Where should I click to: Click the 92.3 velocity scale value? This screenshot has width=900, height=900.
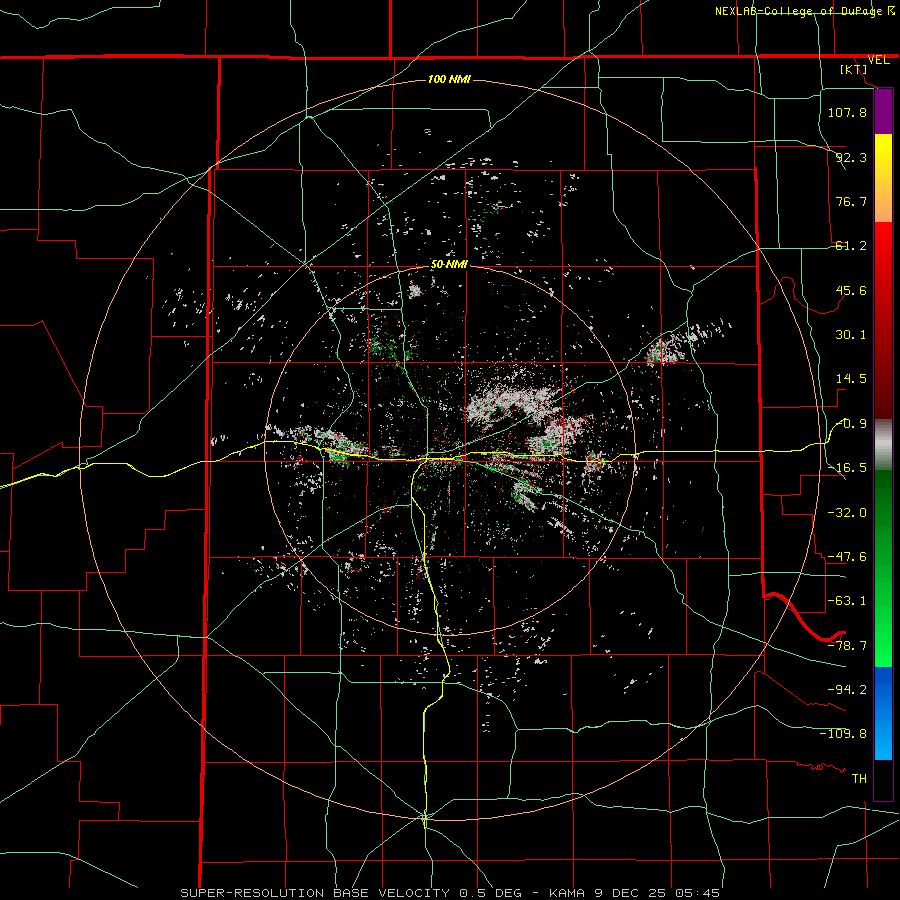[x=851, y=157]
